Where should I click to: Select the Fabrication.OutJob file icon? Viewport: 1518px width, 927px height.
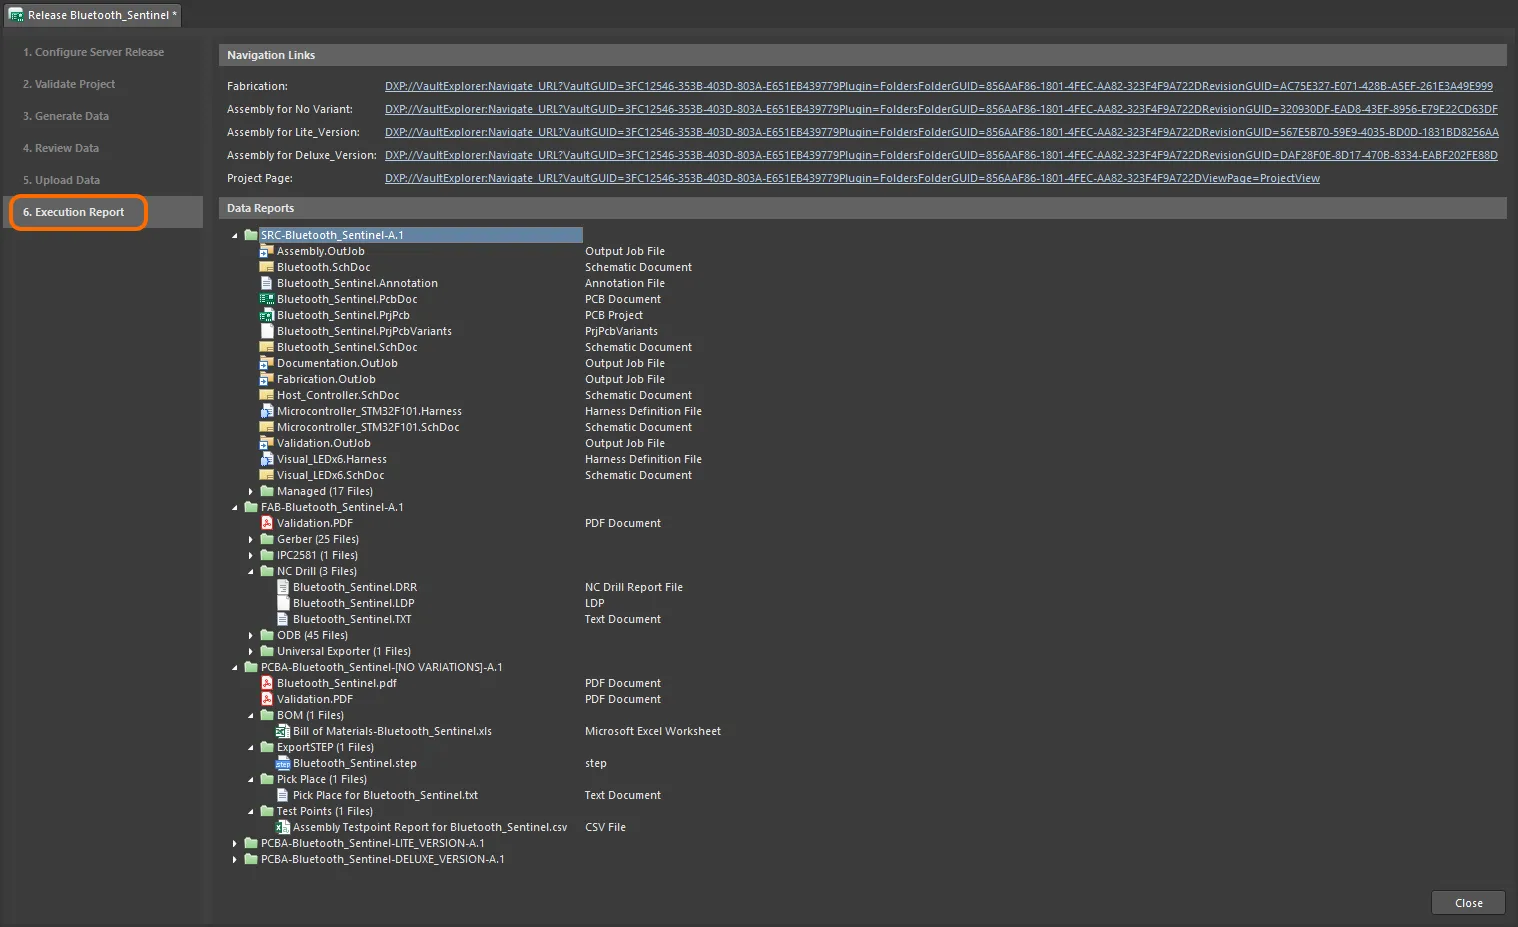click(266, 379)
